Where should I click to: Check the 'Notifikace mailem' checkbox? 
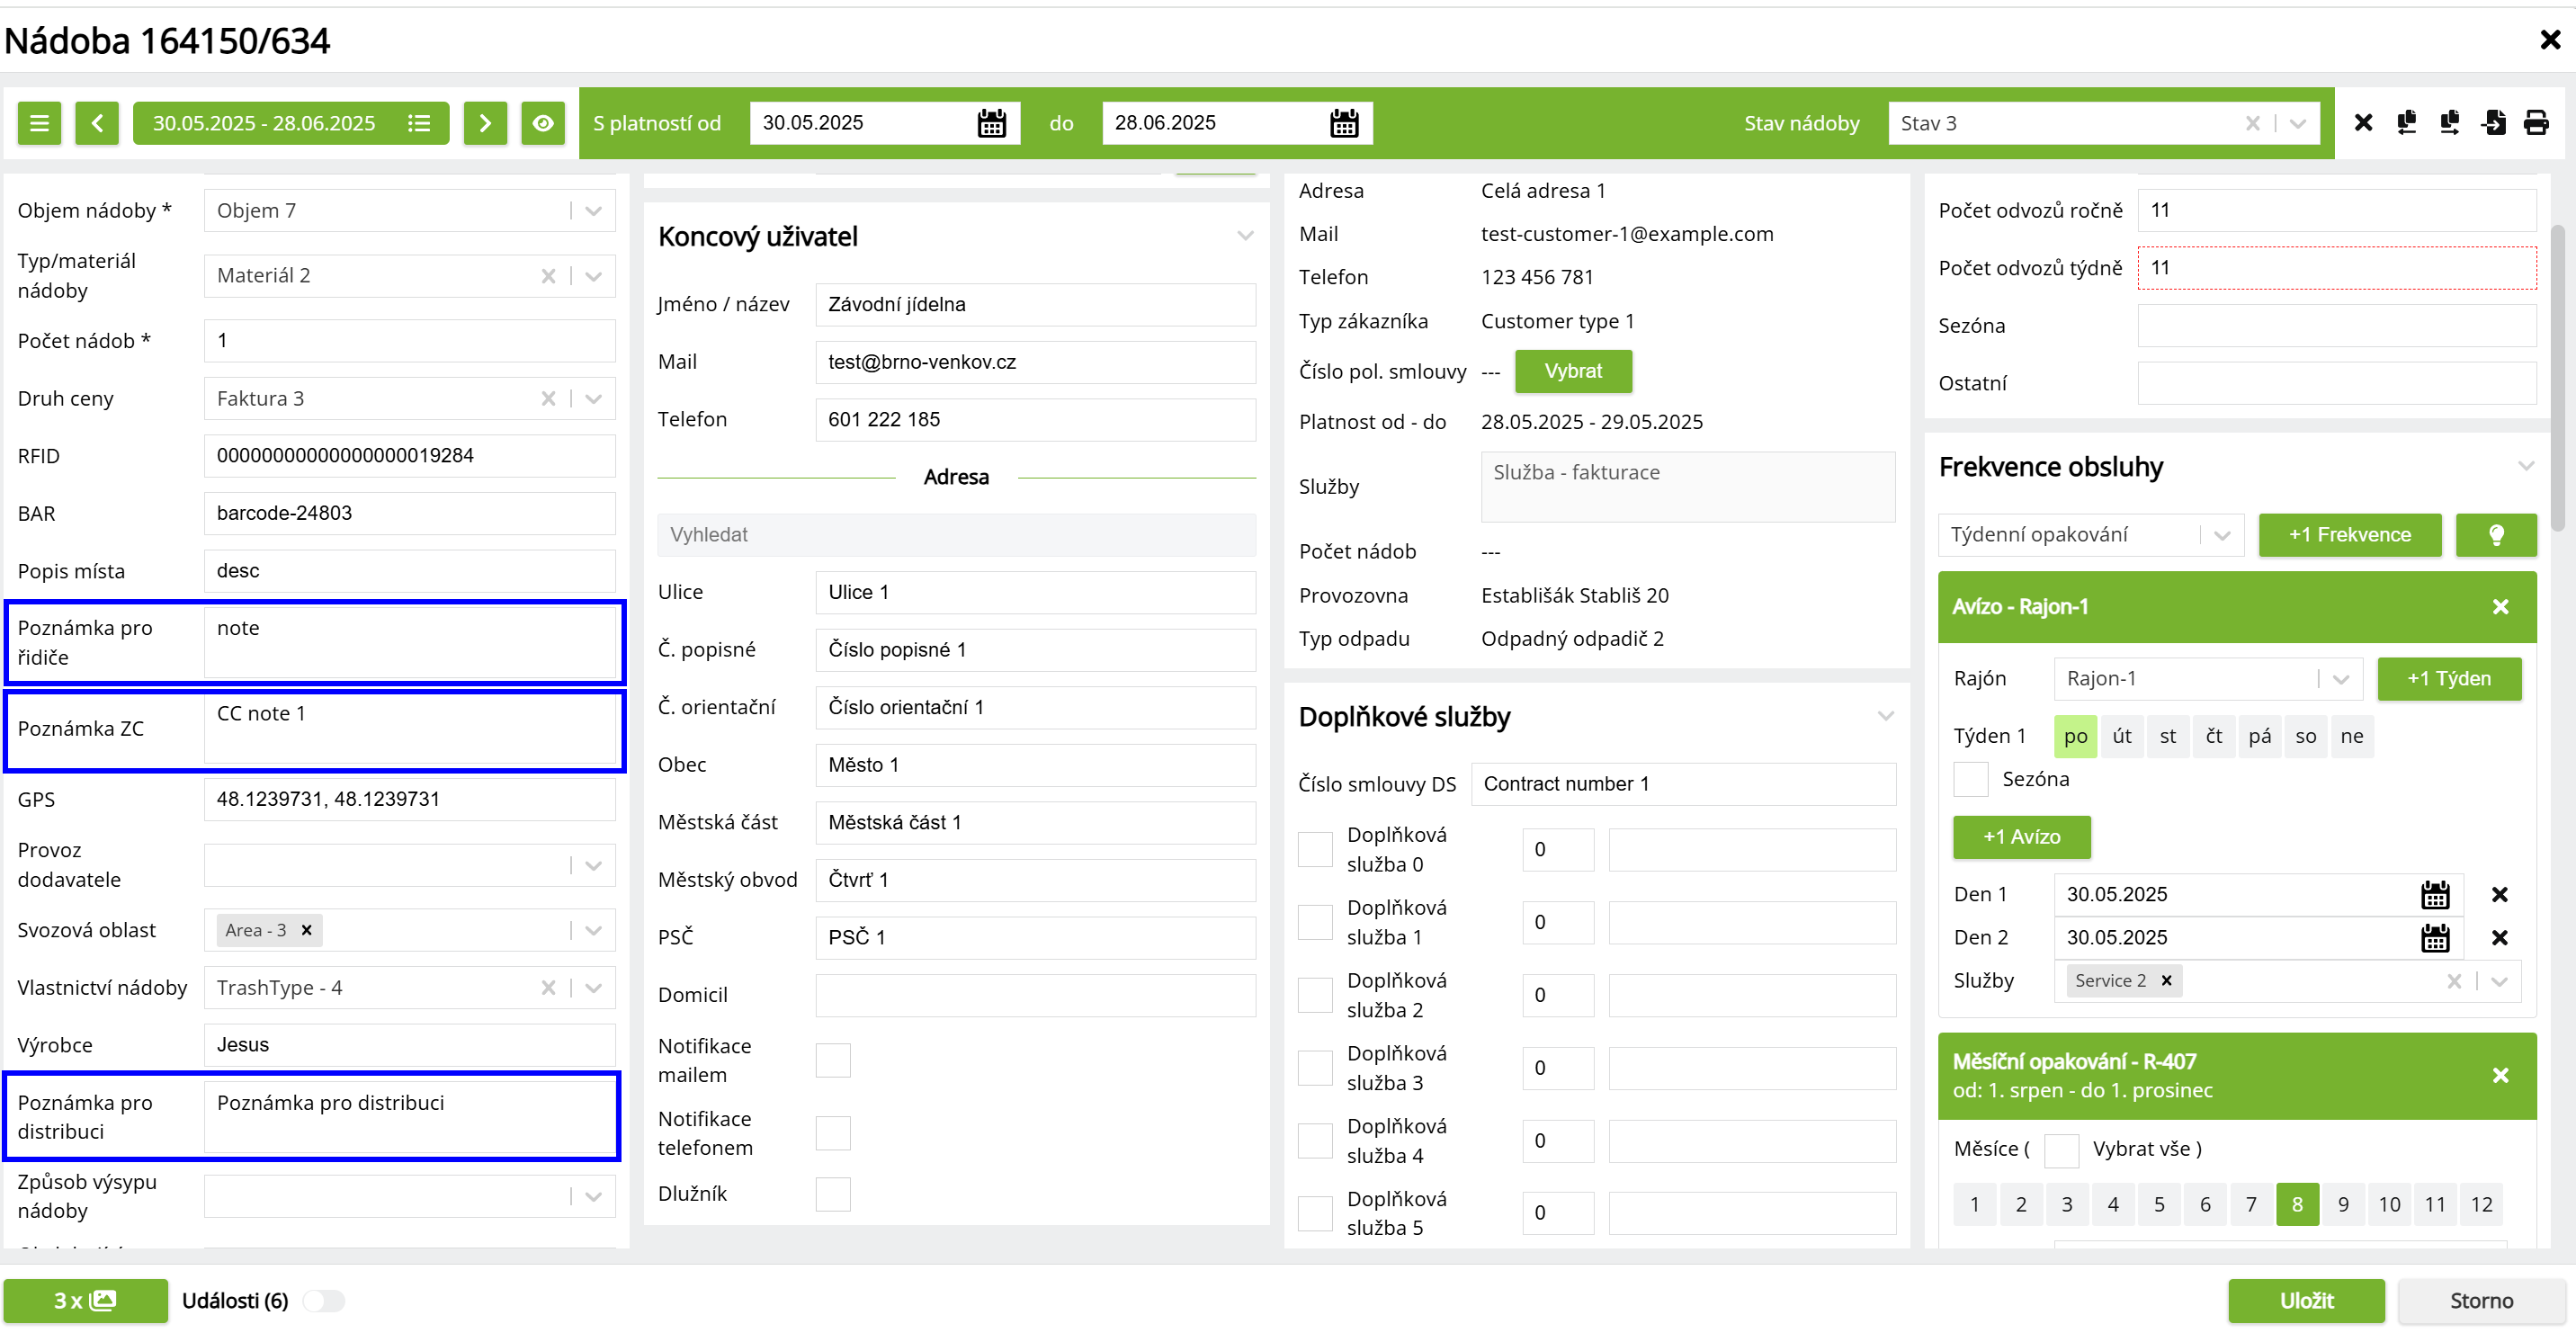[x=833, y=1060]
